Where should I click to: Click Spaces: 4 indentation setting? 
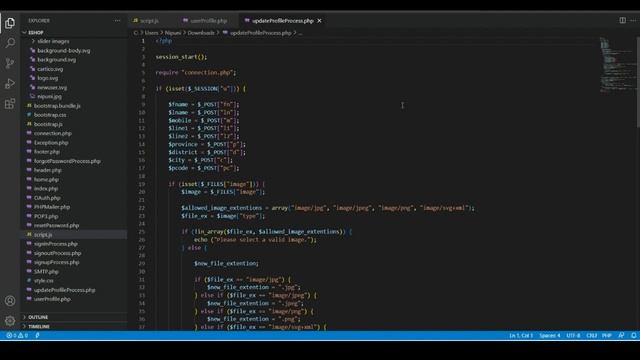pyautogui.click(x=550, y=336)
